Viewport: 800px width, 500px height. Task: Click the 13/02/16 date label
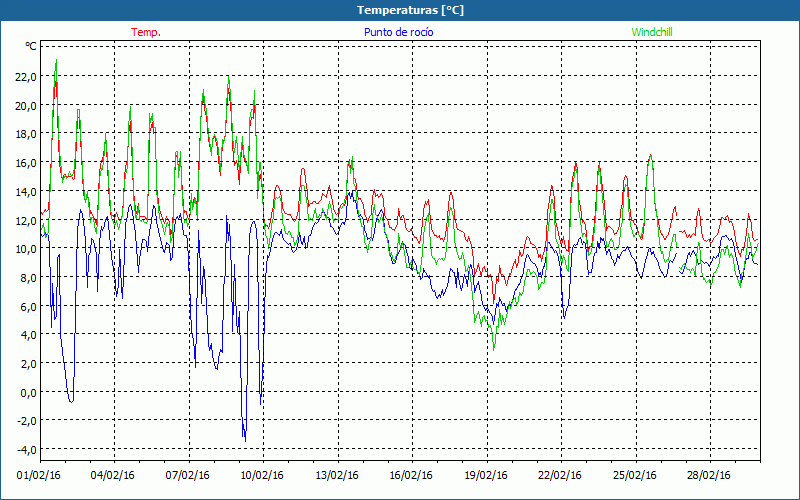[336, 476]
